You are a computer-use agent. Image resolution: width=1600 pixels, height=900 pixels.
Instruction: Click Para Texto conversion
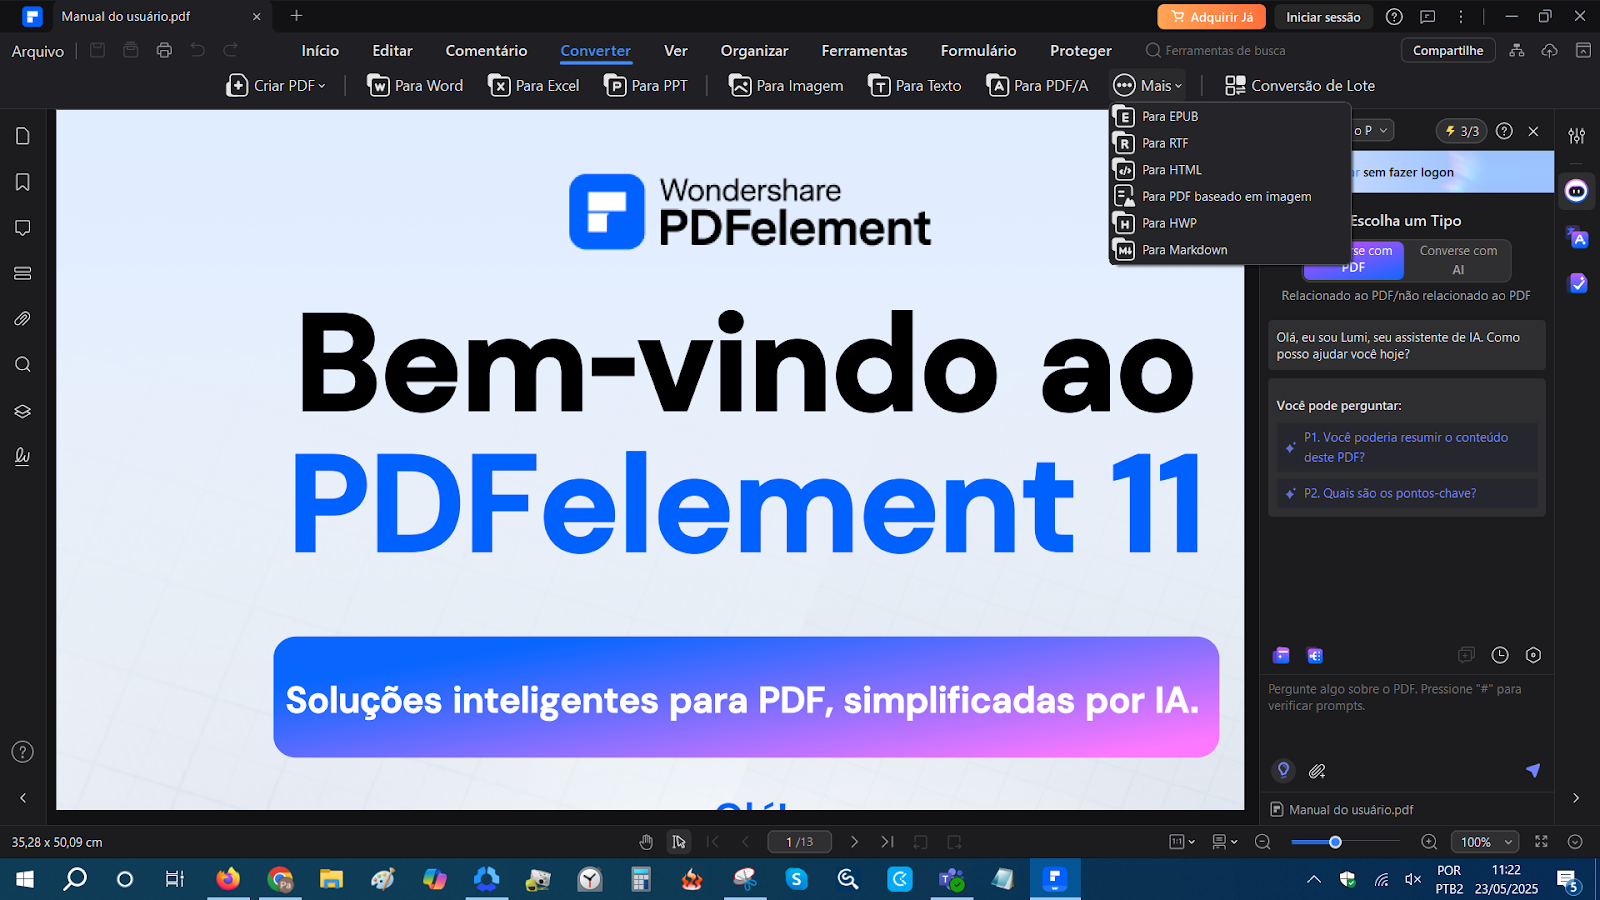tap(915, 86)
